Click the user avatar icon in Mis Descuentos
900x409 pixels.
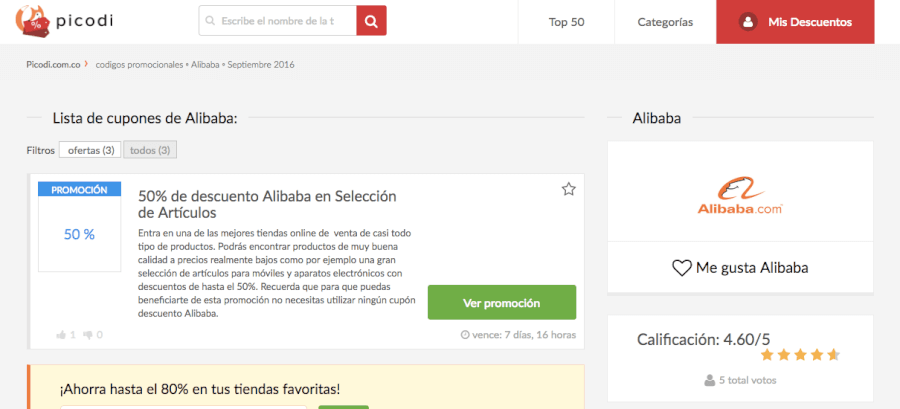[x=748, y=22]
